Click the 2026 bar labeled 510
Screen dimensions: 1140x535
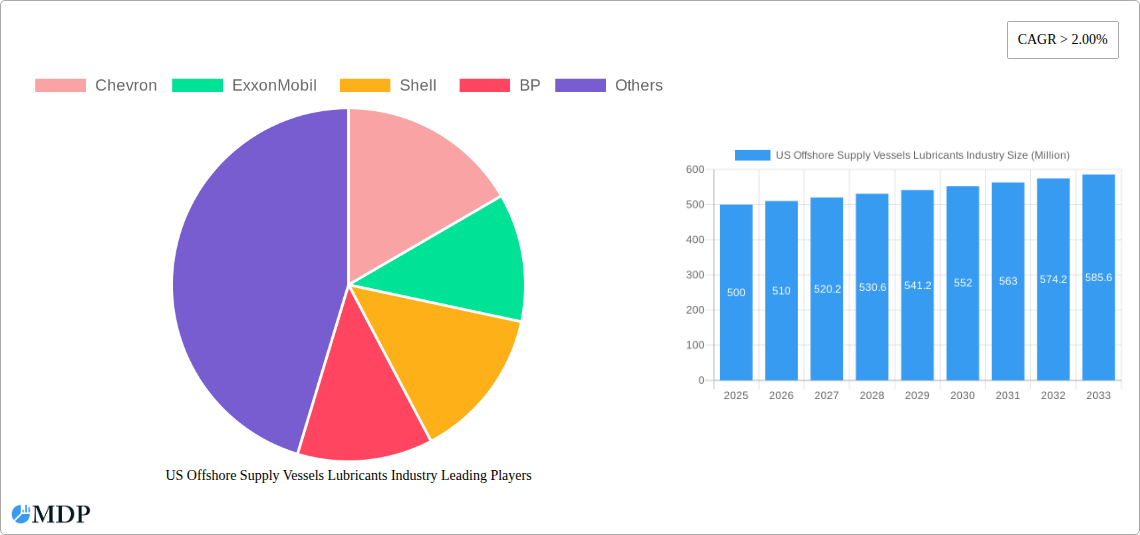782,290
